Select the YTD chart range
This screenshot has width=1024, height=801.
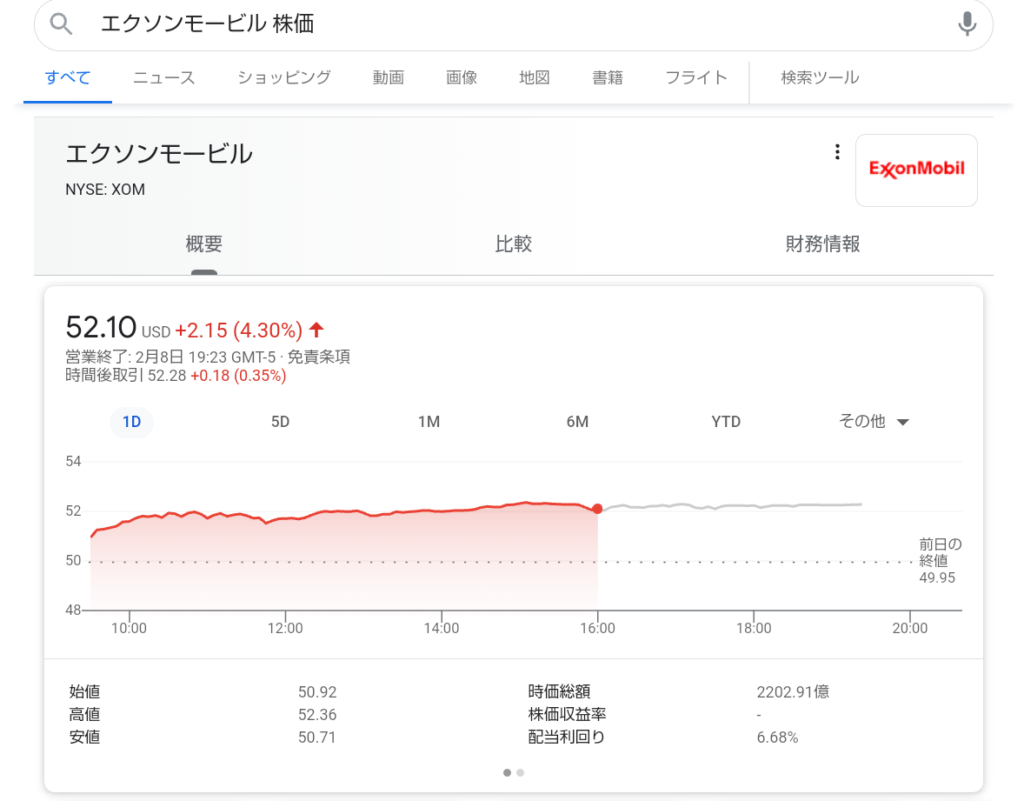tap(726, 422)
